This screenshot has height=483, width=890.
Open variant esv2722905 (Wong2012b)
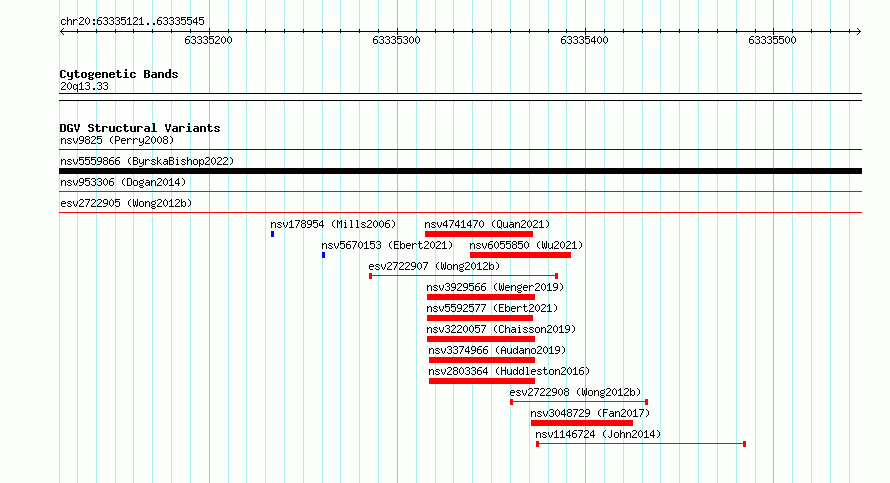pos(126,203)
